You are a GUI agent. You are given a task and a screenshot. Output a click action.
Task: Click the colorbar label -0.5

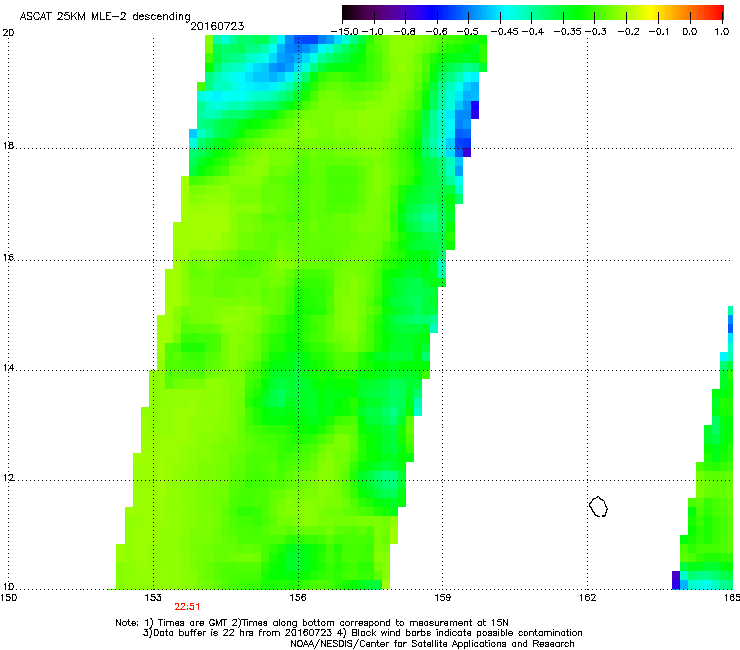pos(468,32)
